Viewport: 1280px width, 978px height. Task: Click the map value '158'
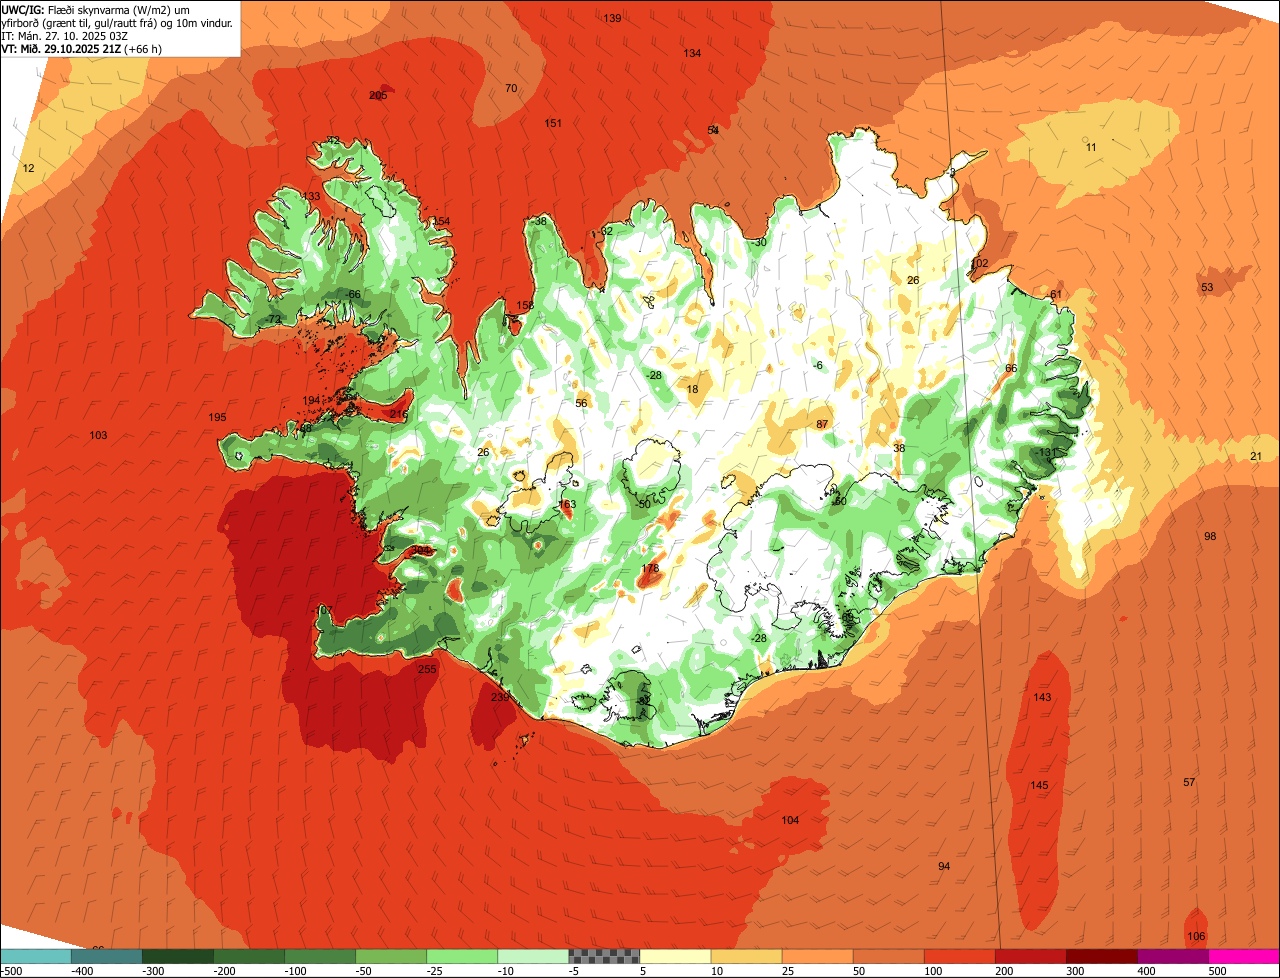click(x=524, y=305)
